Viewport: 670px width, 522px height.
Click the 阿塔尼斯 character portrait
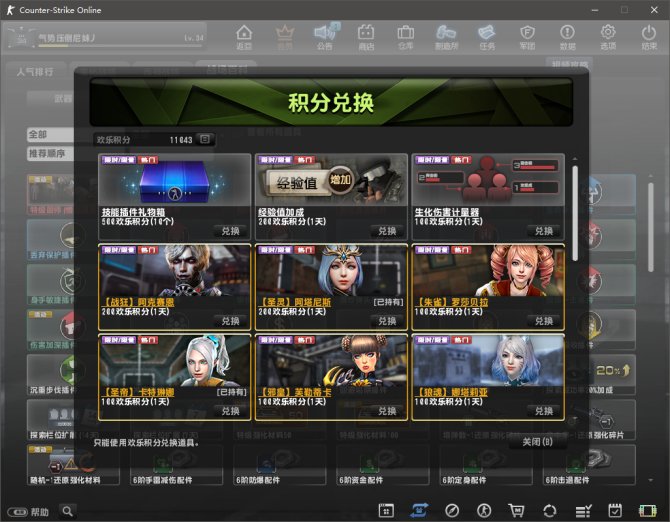click(x=331, y=271)
